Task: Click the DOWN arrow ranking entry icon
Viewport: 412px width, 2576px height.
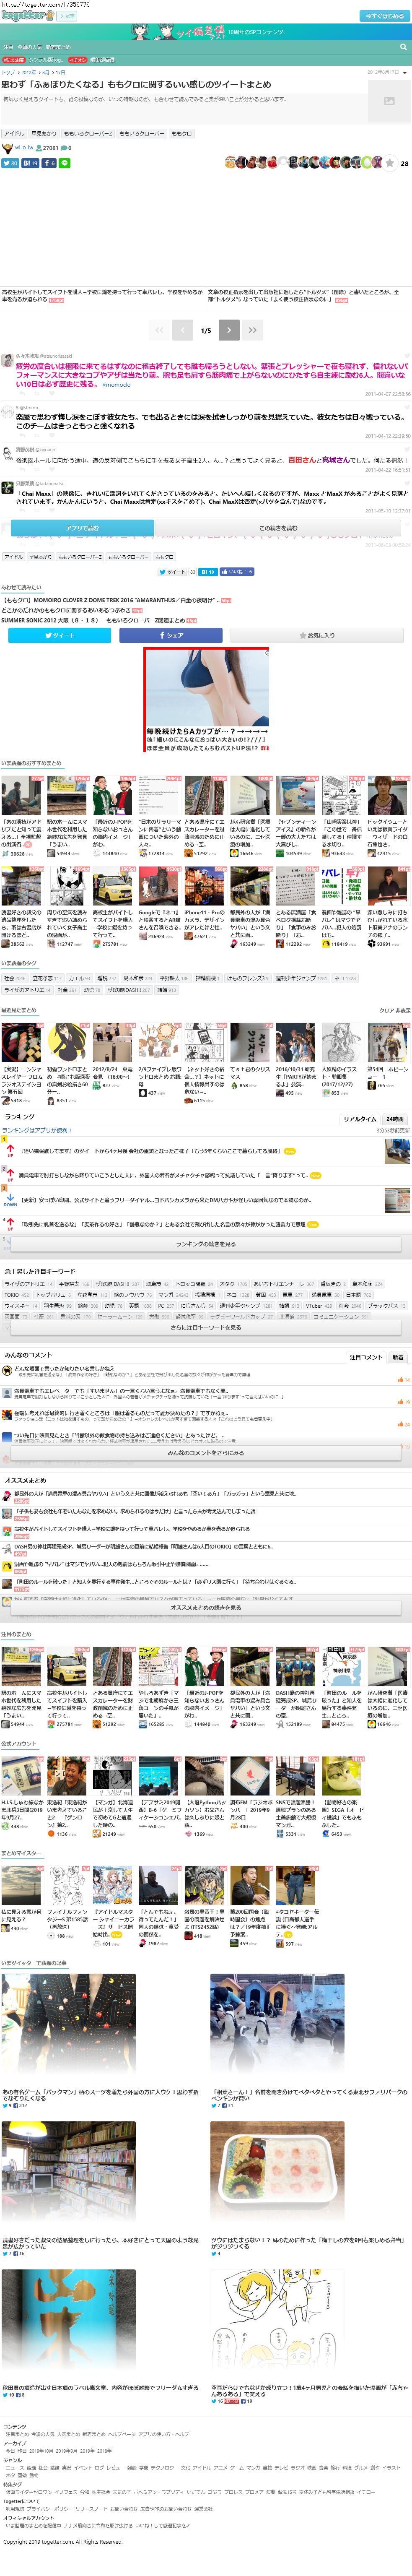Action: (10, 1200)
